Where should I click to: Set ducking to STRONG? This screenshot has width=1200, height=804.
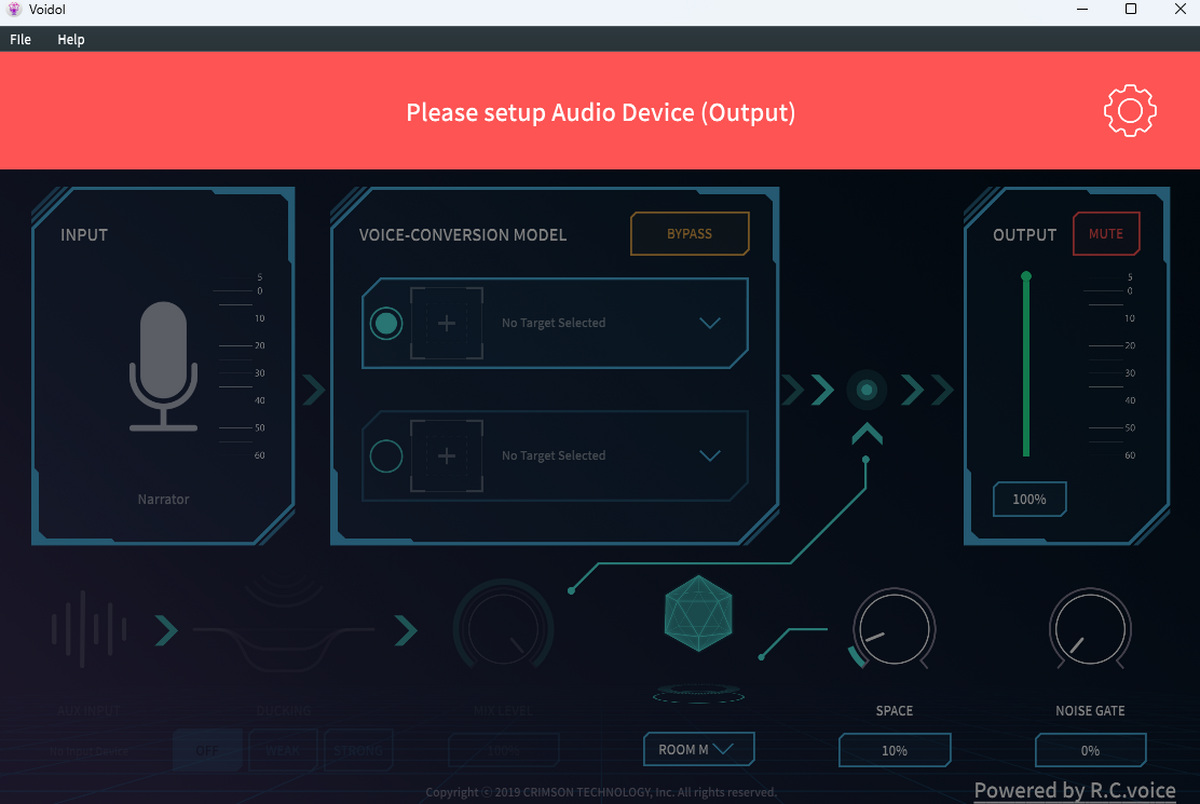click(359, 751)
